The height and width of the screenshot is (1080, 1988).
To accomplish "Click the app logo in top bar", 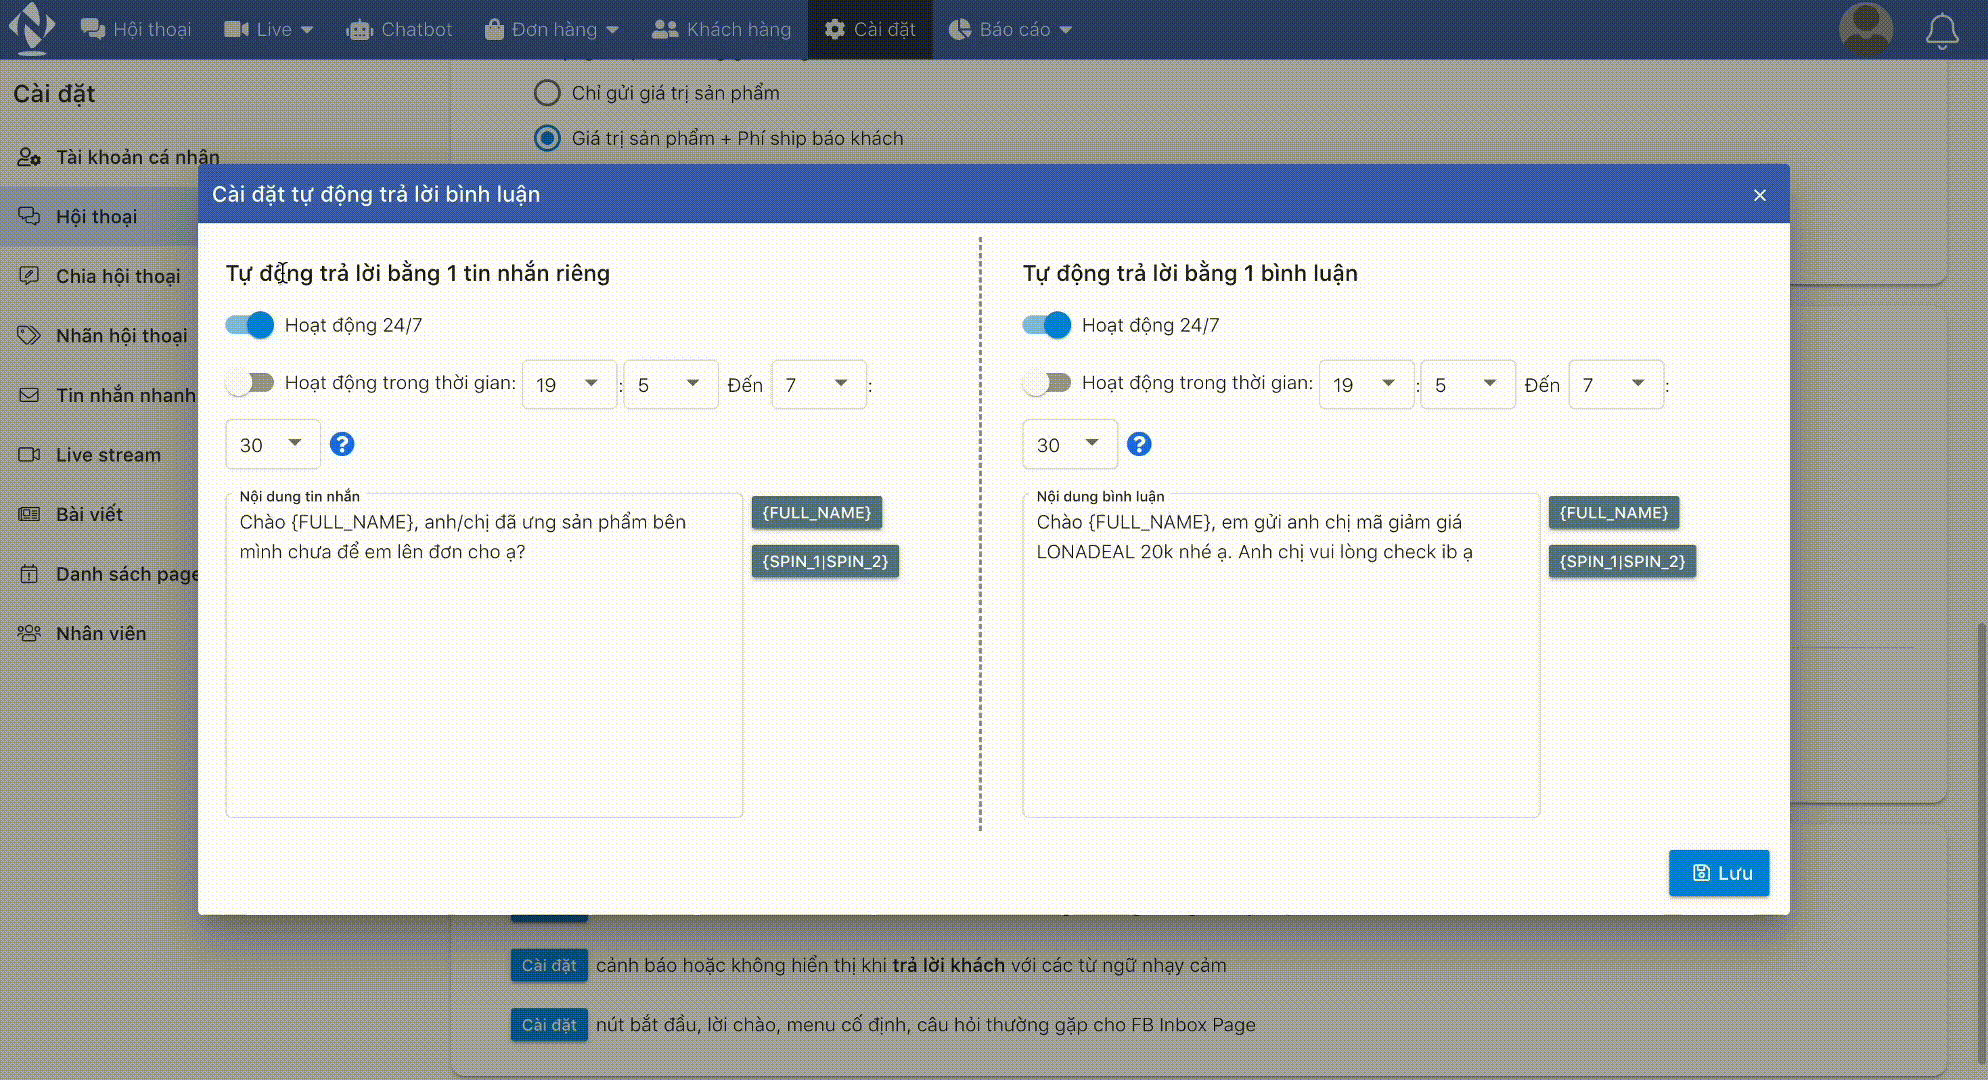I will click(x=32, y=28).
